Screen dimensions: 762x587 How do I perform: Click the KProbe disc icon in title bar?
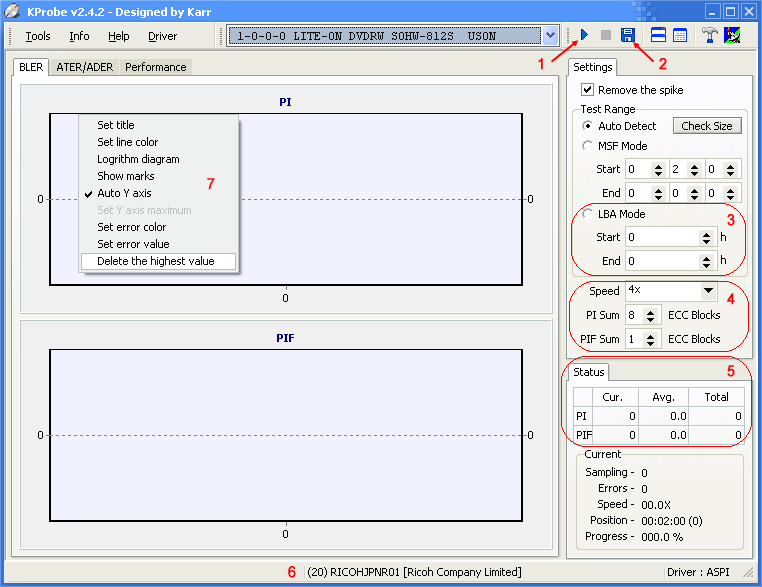tap(11, 11)
